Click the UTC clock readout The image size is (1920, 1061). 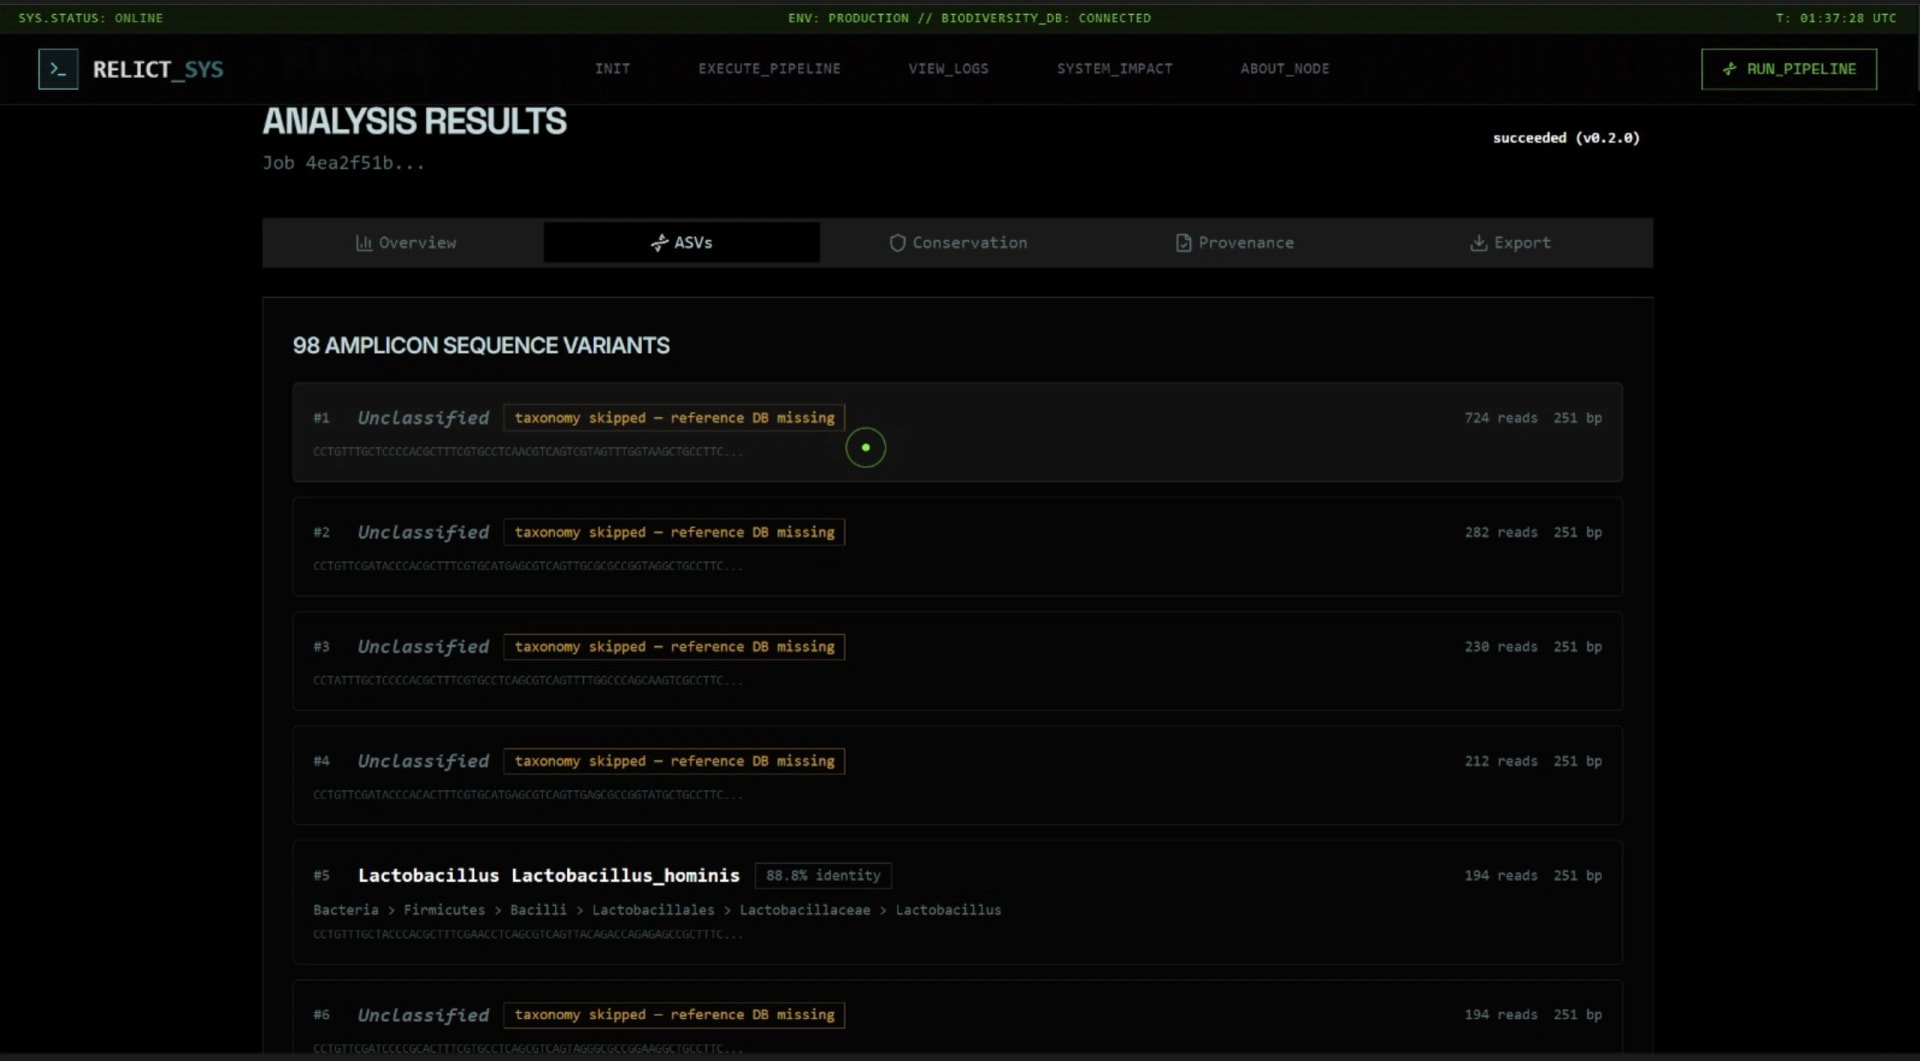[x=1836, y=18]
